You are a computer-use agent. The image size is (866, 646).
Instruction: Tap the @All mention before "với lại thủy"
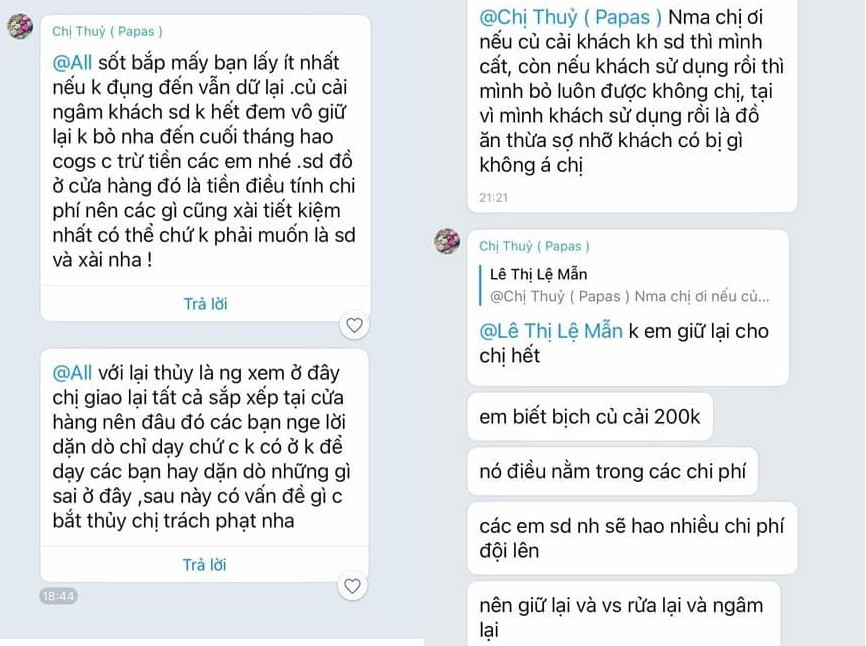click(72, 373)
